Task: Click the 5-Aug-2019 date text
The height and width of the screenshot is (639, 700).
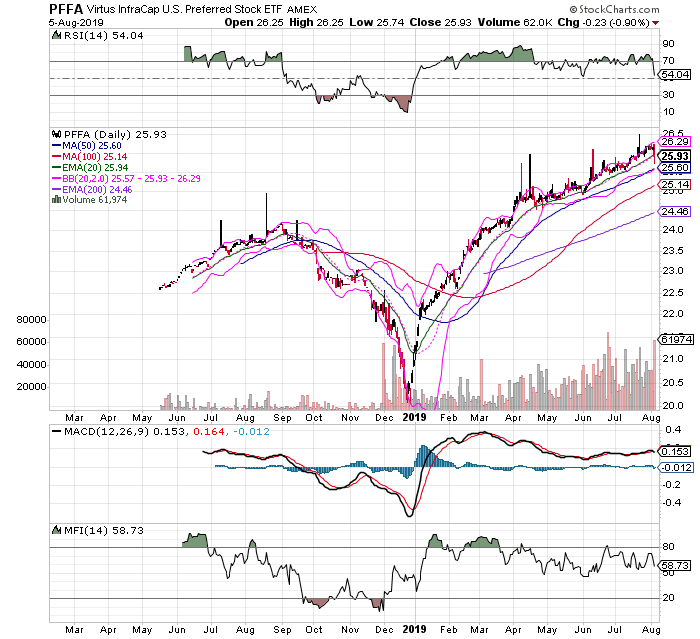Action: pyautogui.click(x=76, y=22)
